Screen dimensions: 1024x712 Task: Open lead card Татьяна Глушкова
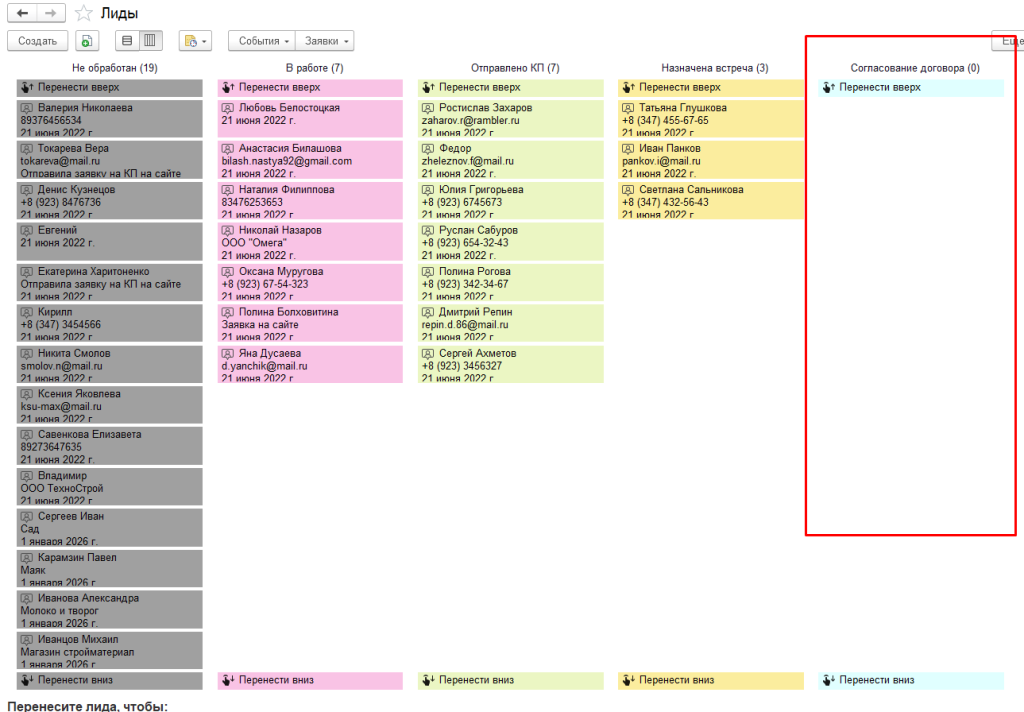pos(711,118)
